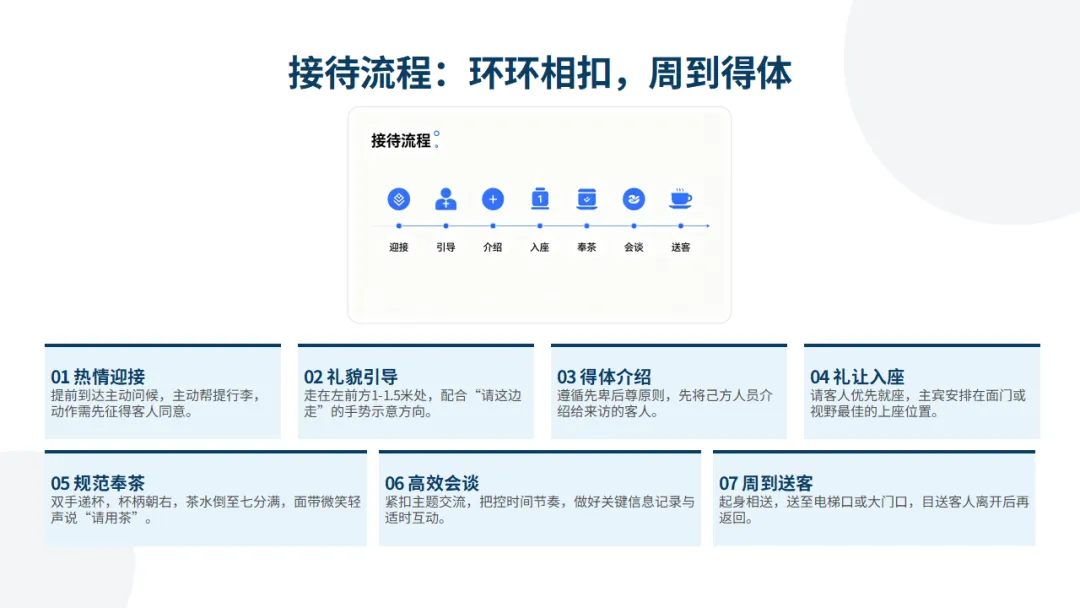Click the 送客 coffee cup icon
1080x608 pixels.
coord(681,198)
